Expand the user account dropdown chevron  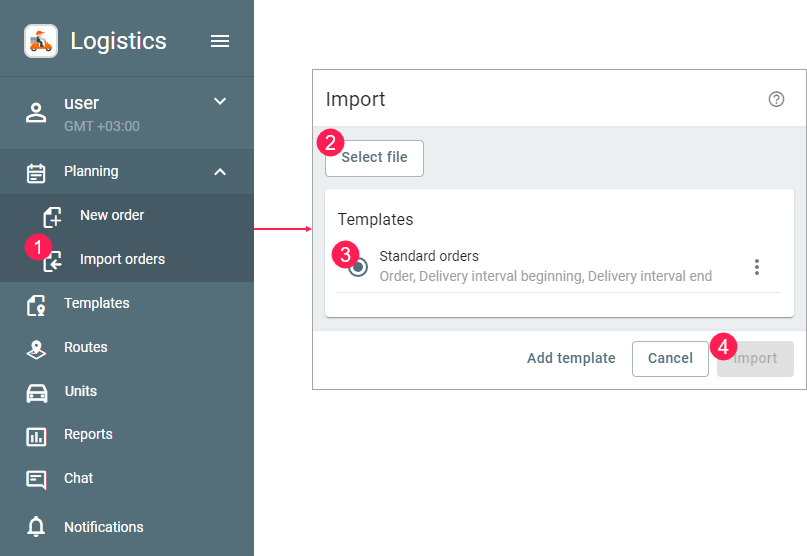pyautogui.click(x=220, y=101)
